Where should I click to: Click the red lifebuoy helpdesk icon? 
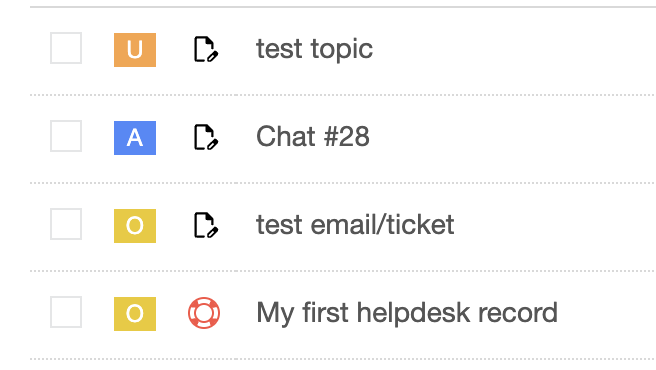click(x=204, y=313)
